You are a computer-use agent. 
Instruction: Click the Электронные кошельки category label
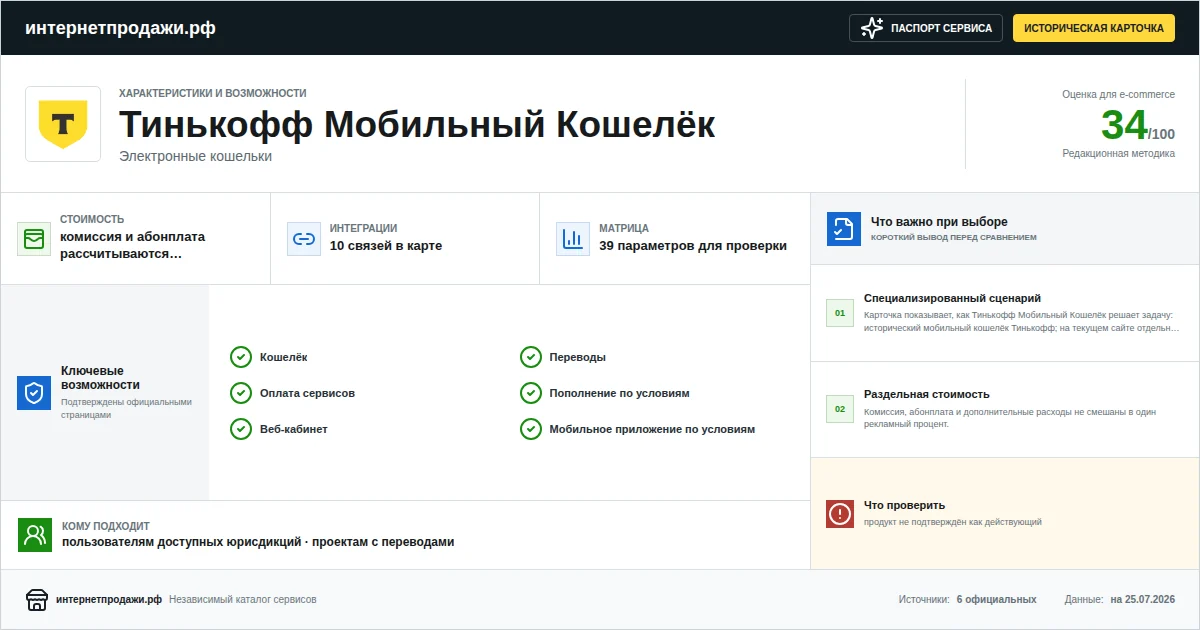[195, 156]
